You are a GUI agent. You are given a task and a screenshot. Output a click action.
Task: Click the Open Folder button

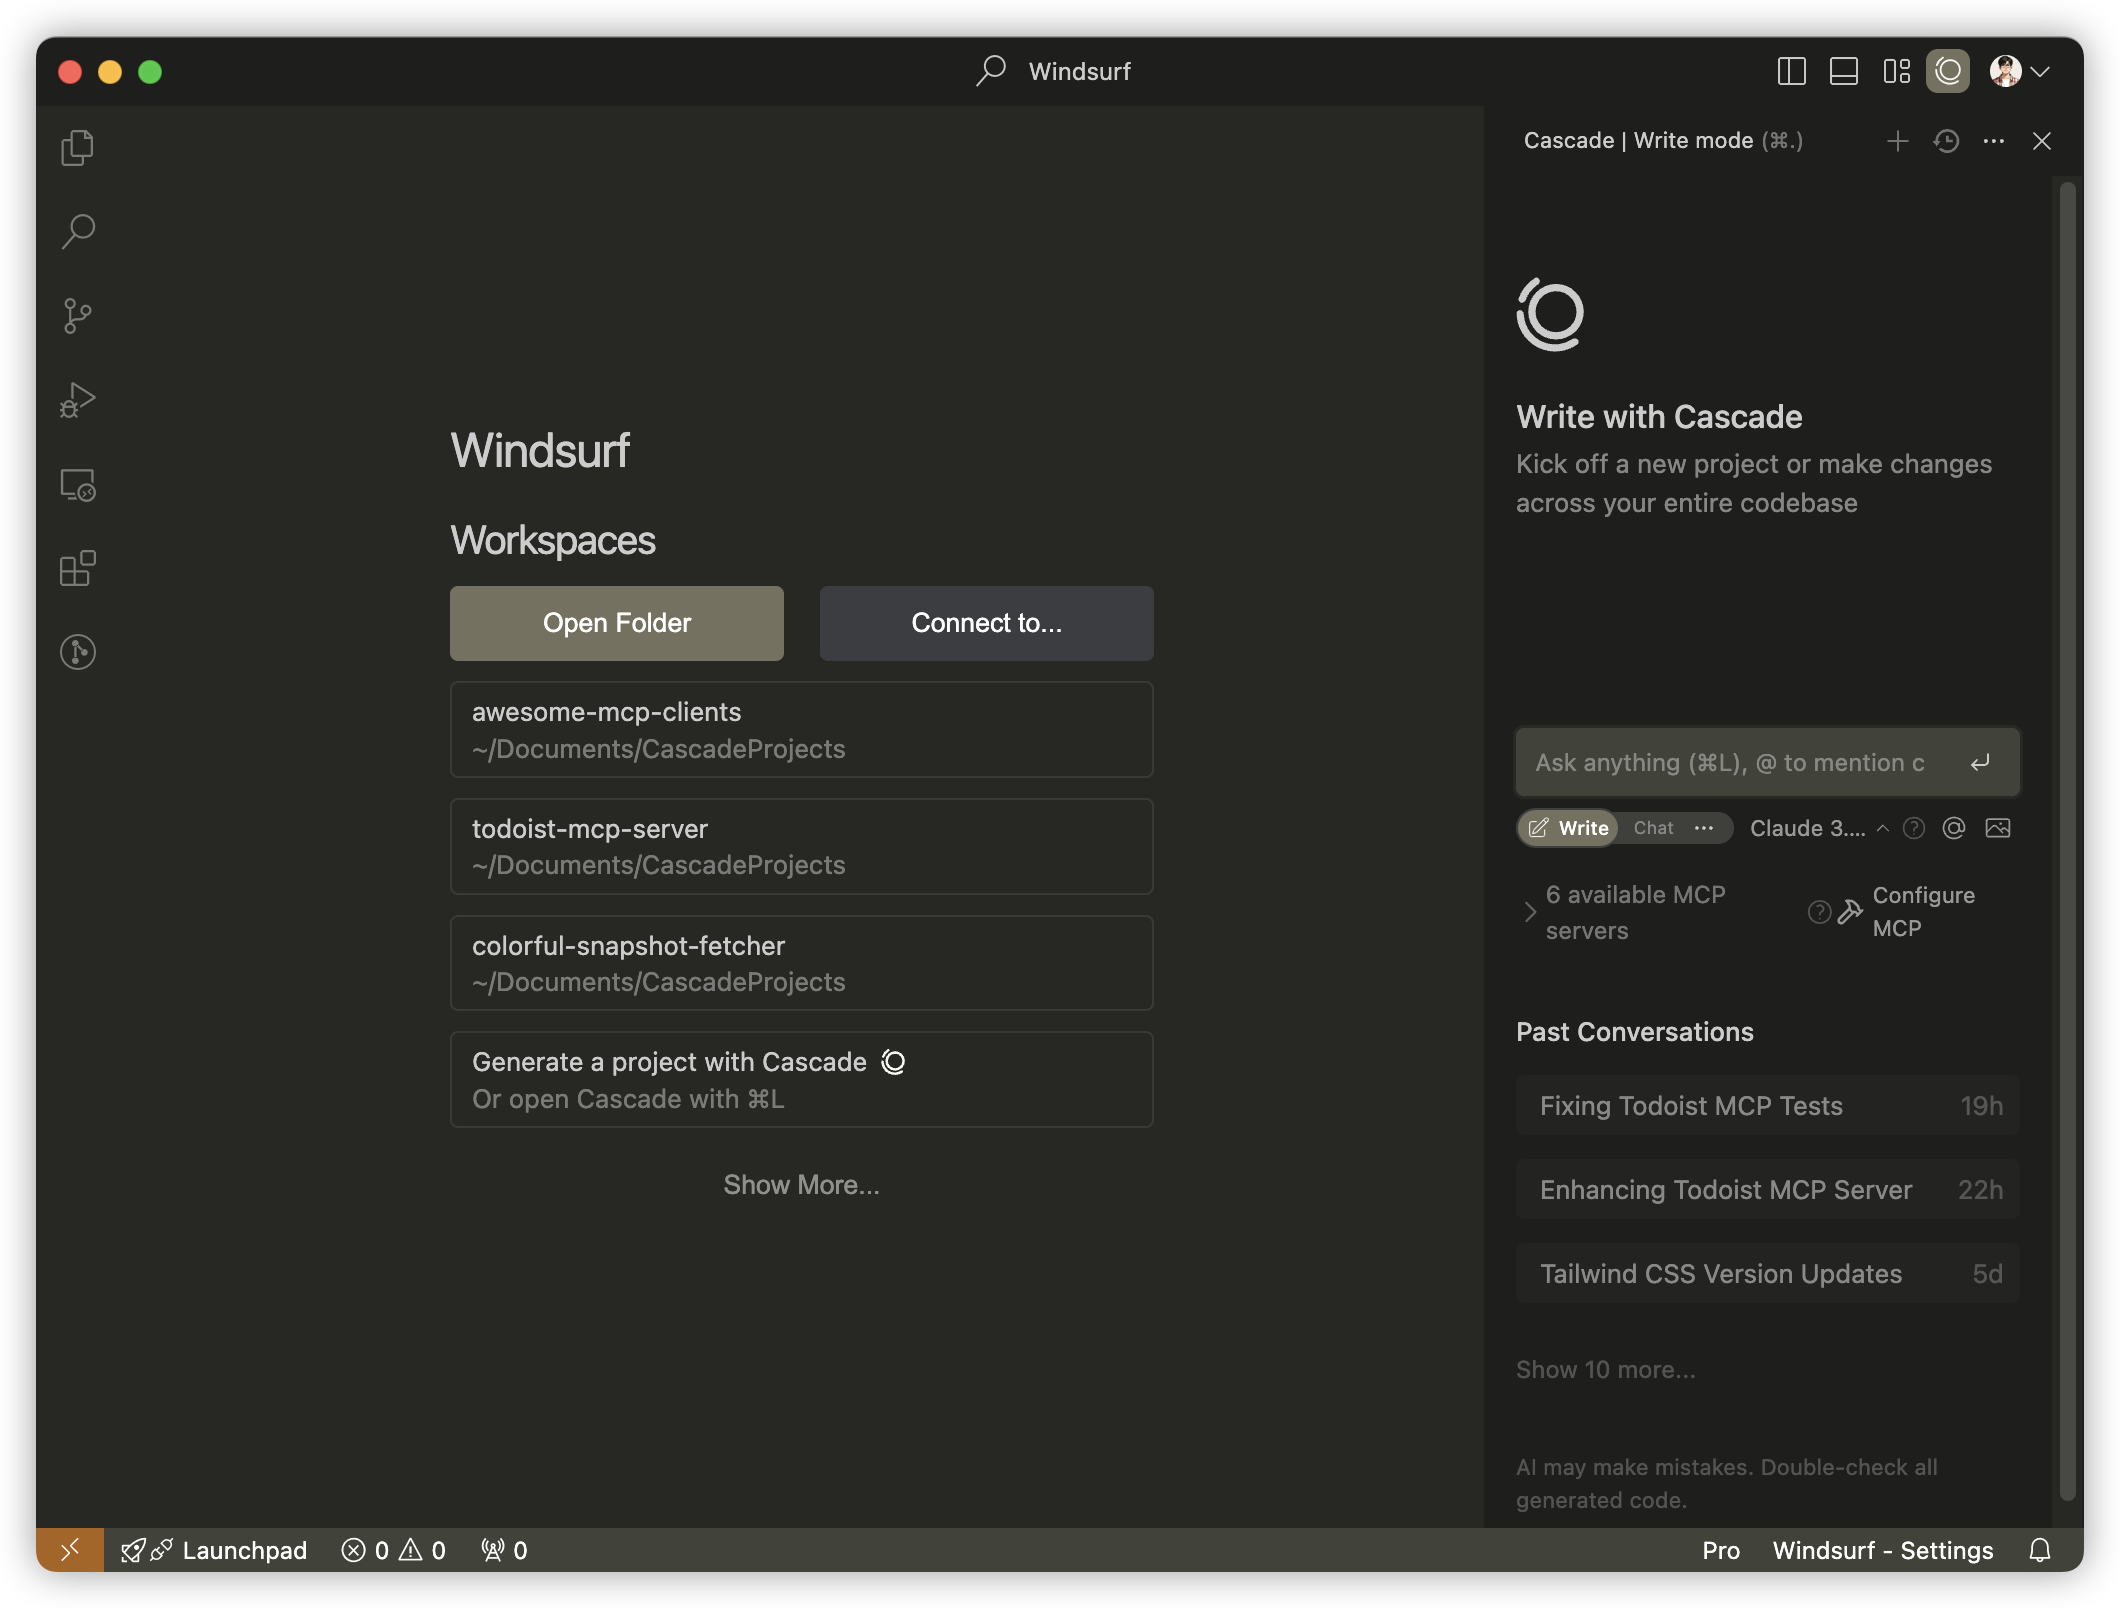click(616, 623)
